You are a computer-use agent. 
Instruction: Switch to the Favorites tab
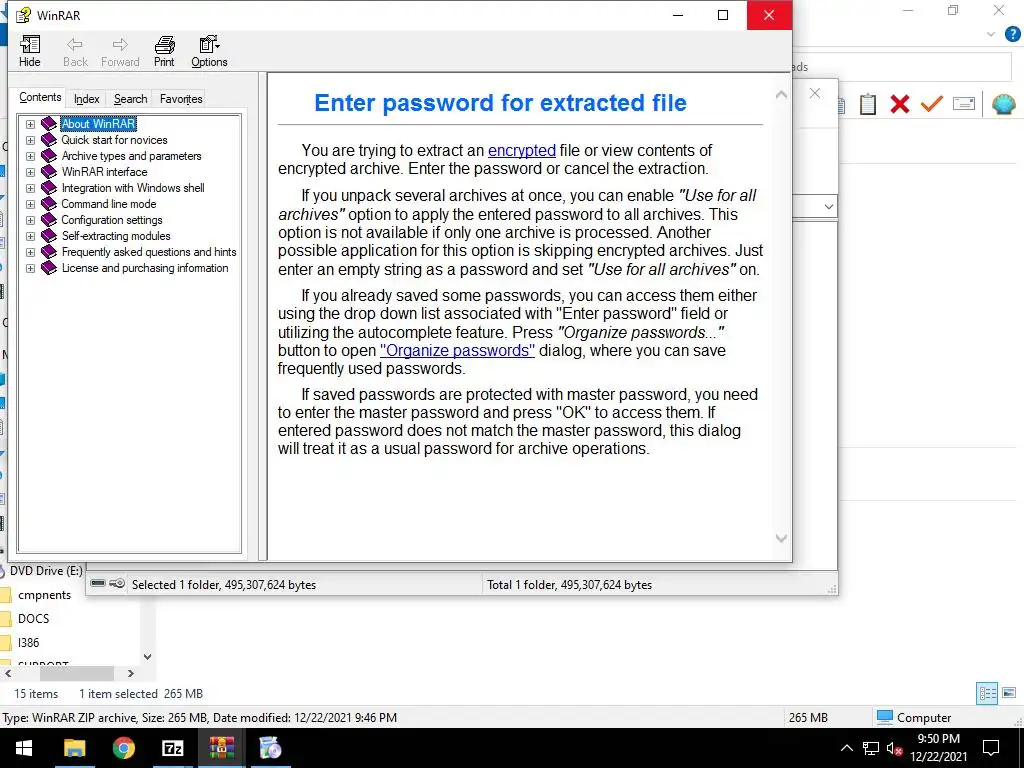click(181, 99)
